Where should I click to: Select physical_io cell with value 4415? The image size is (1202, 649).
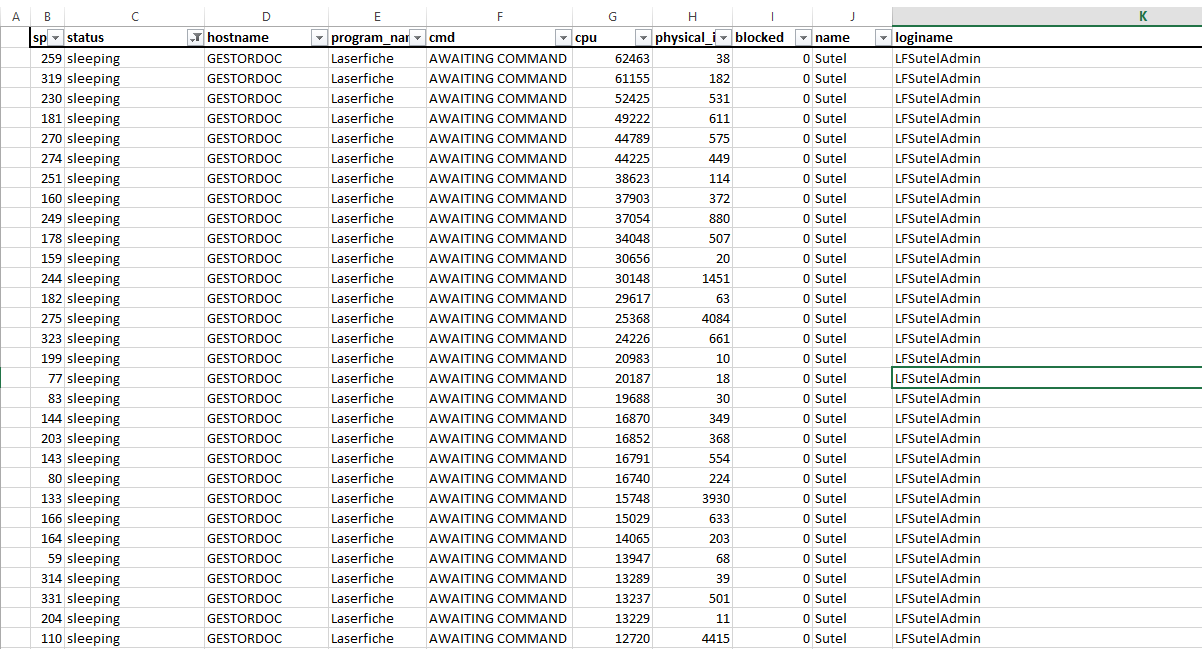pos(692,638)
